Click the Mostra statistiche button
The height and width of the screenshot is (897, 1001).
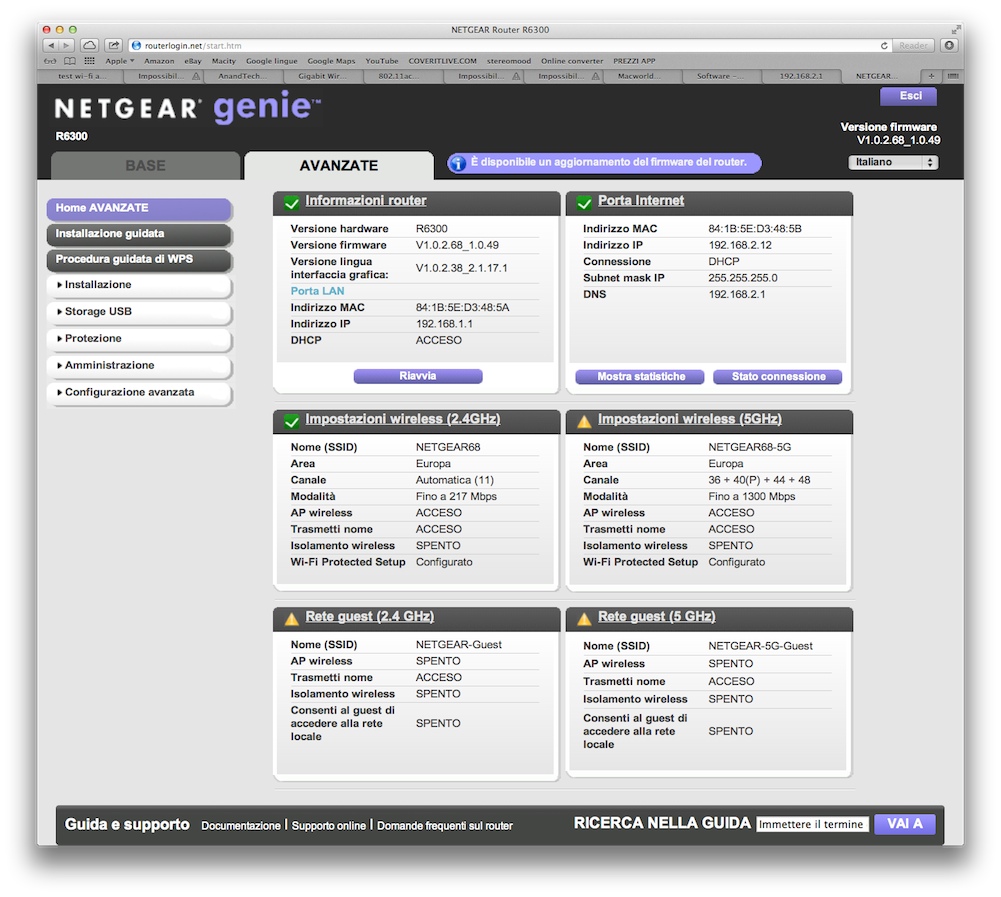click(640, 377)
